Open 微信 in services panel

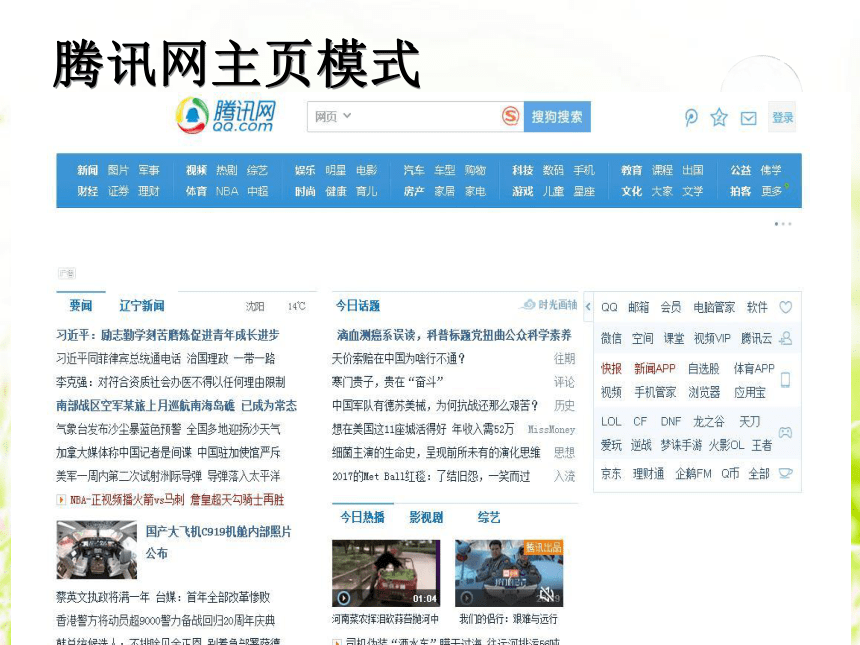(611, 338)
